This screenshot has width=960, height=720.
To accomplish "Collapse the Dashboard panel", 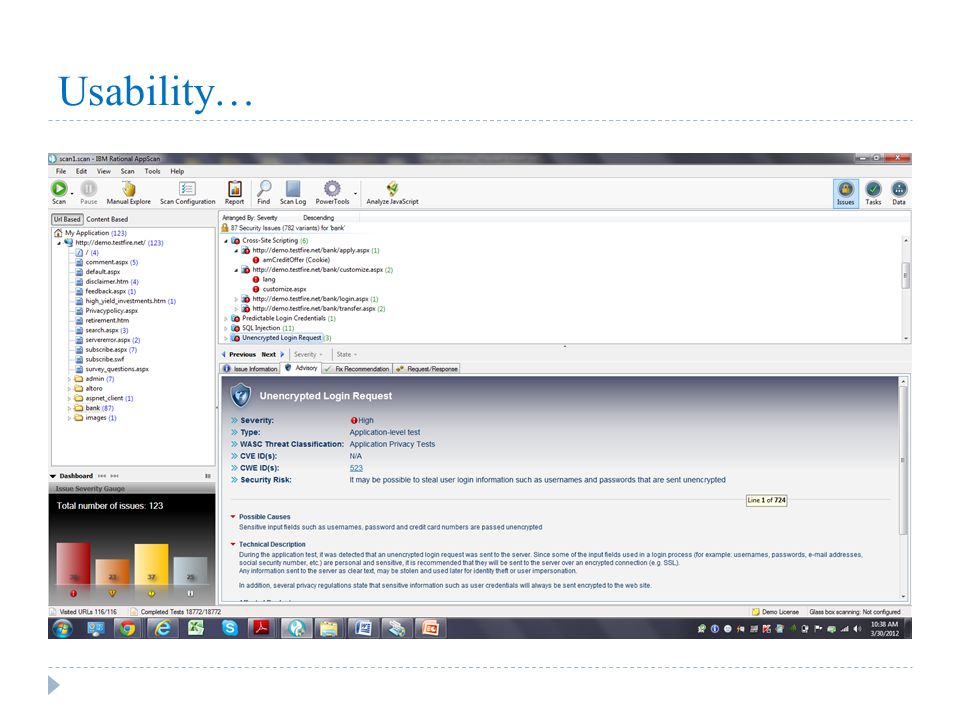I will (x=53, y=476).
